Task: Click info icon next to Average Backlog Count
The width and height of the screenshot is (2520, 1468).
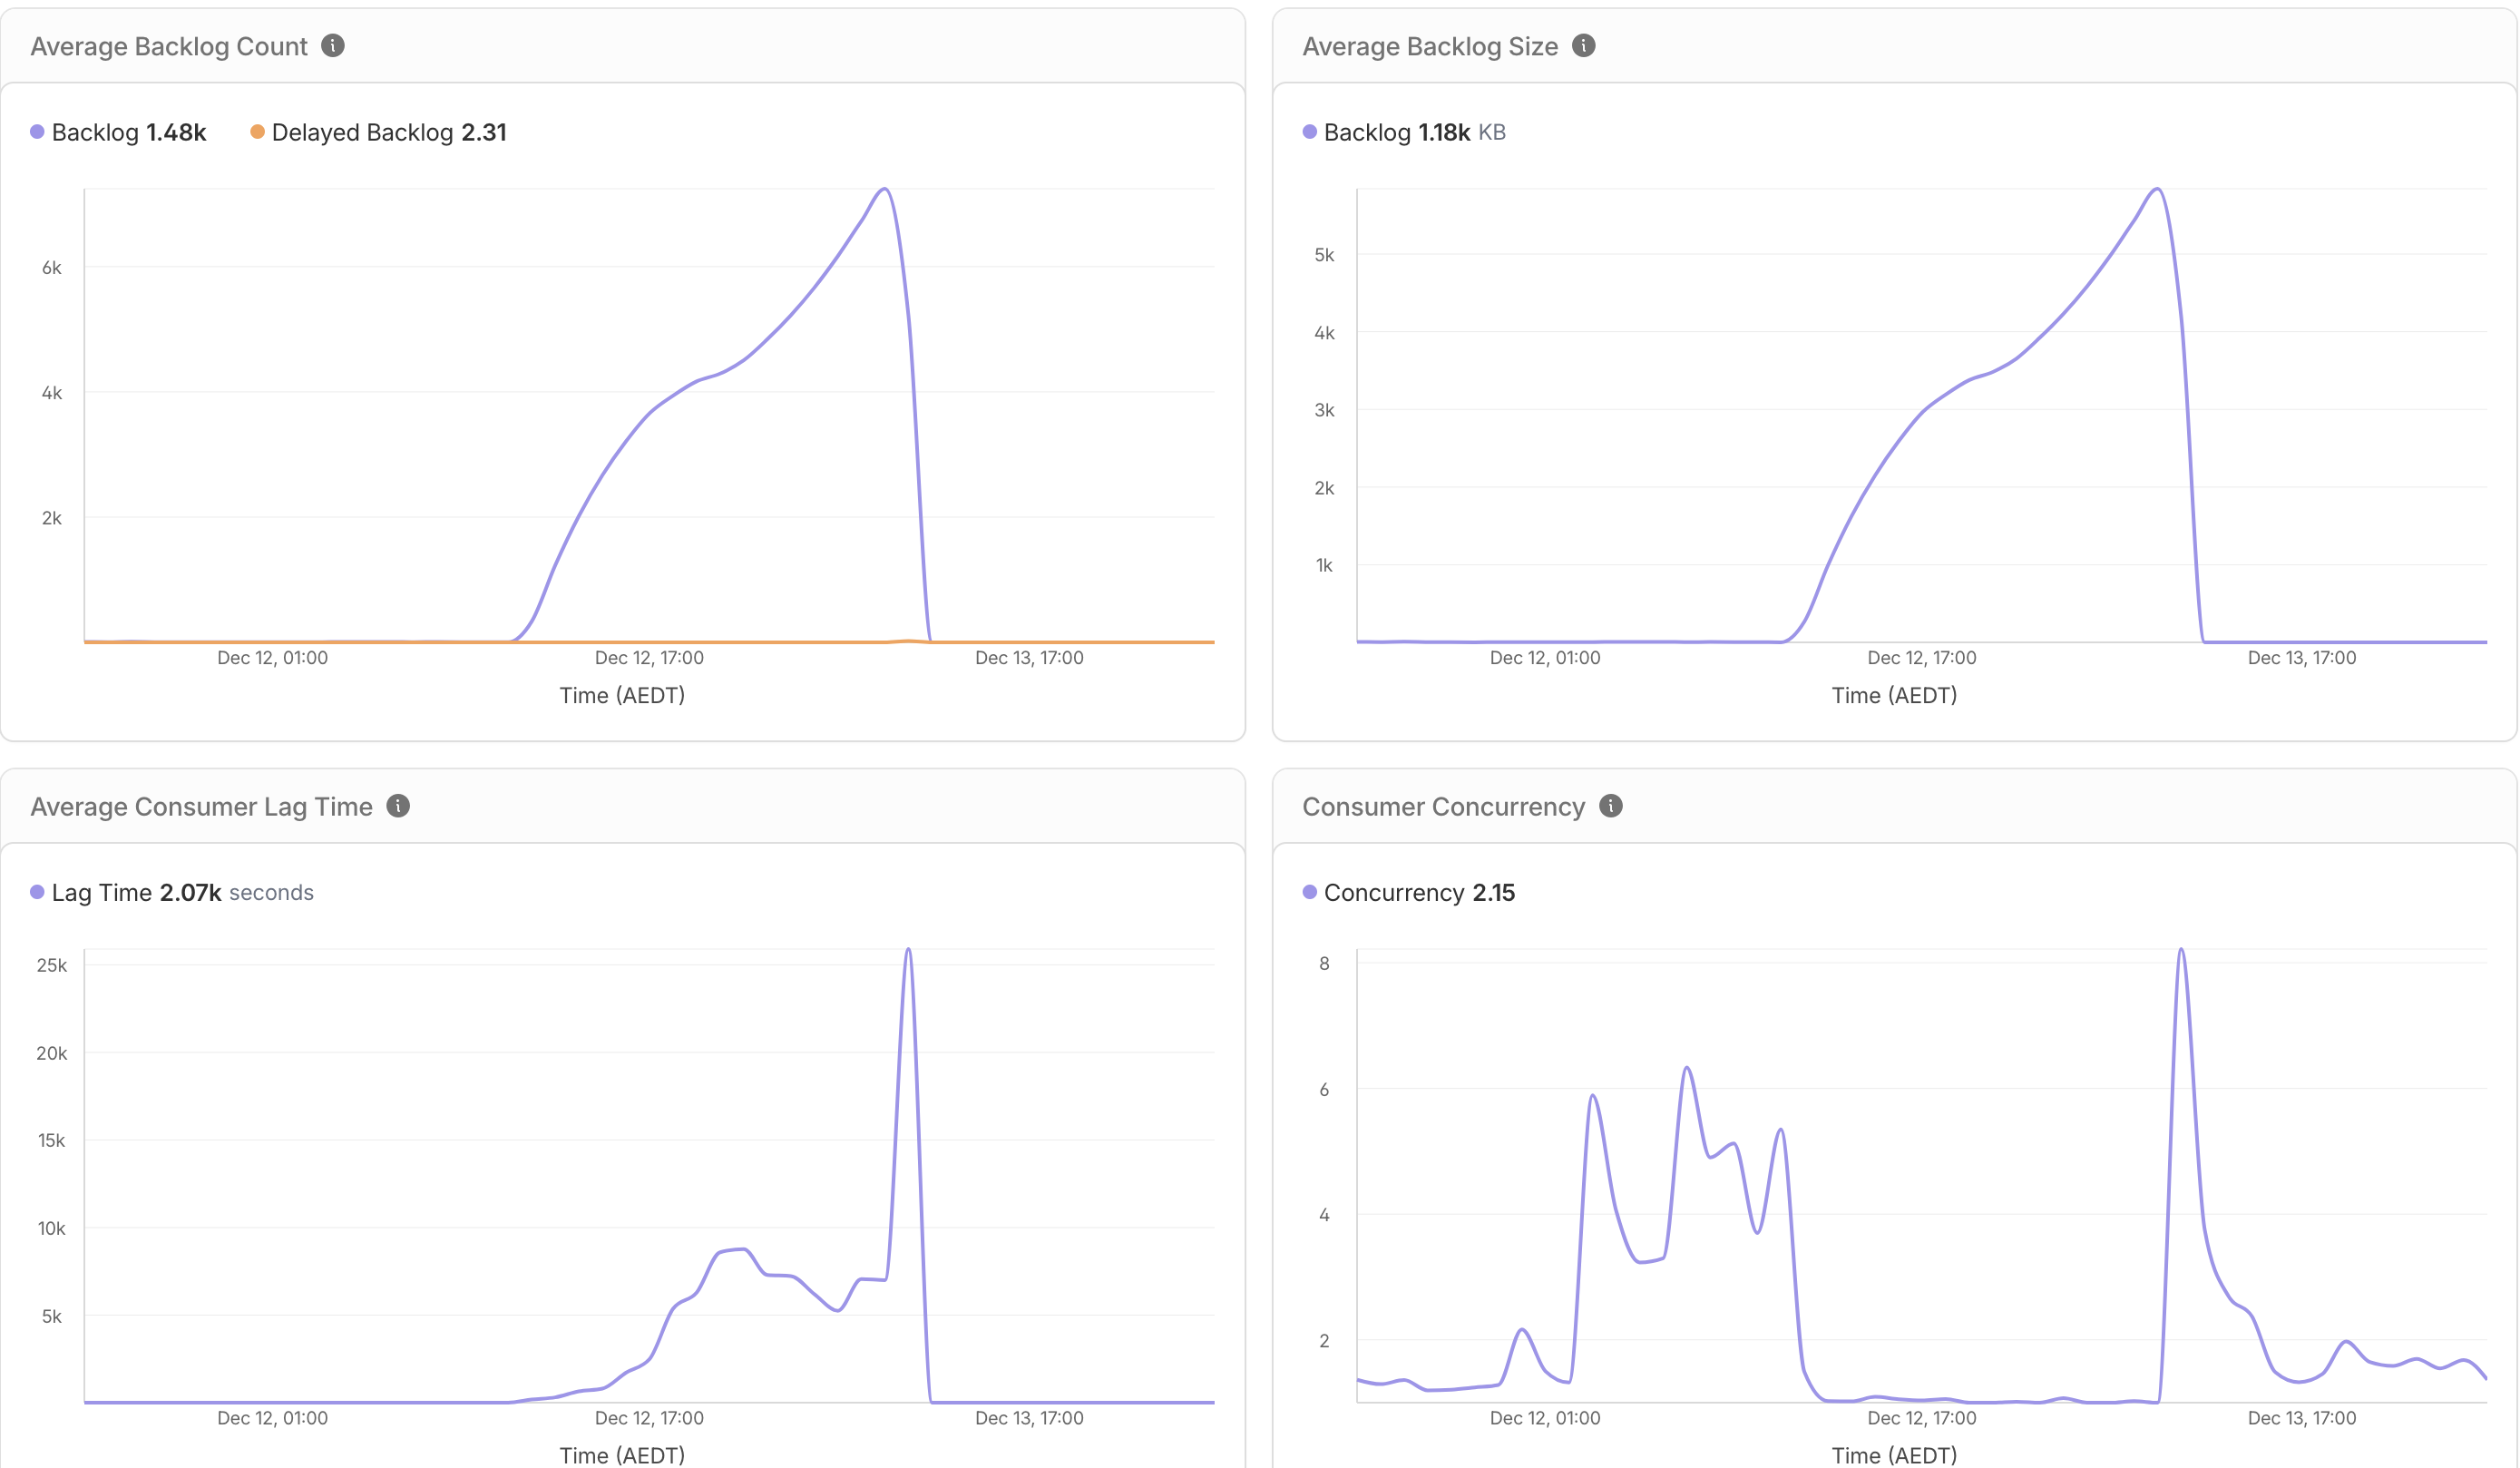Action: [x=333, y=46]
